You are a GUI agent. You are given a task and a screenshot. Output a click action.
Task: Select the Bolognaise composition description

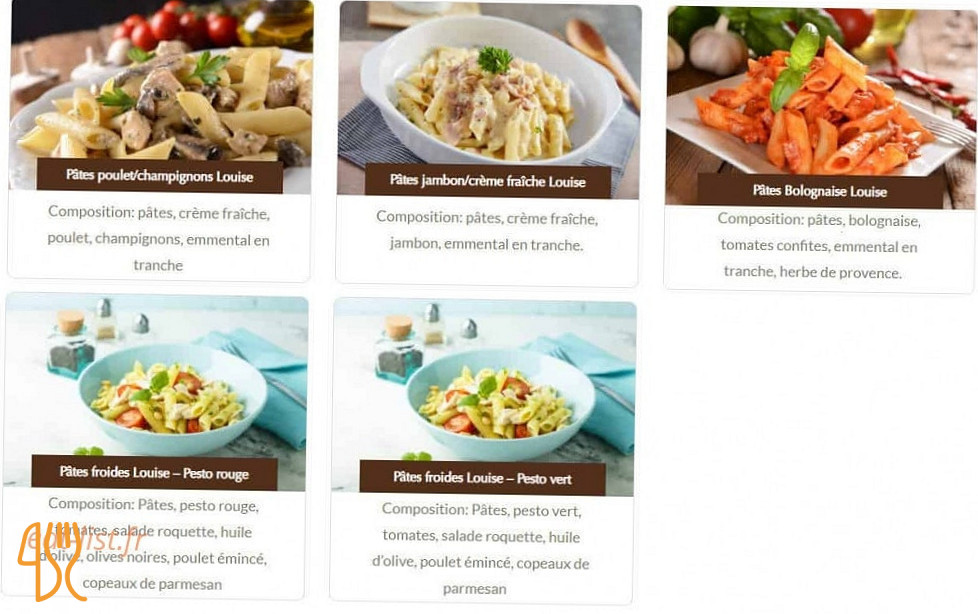click(x=818, y=246)
